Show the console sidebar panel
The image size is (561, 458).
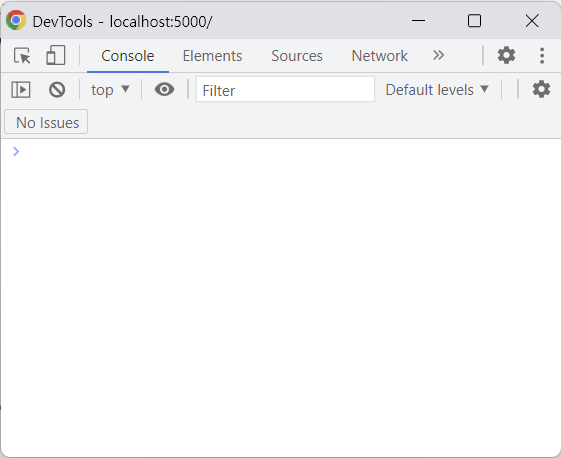tap(21, 89)
